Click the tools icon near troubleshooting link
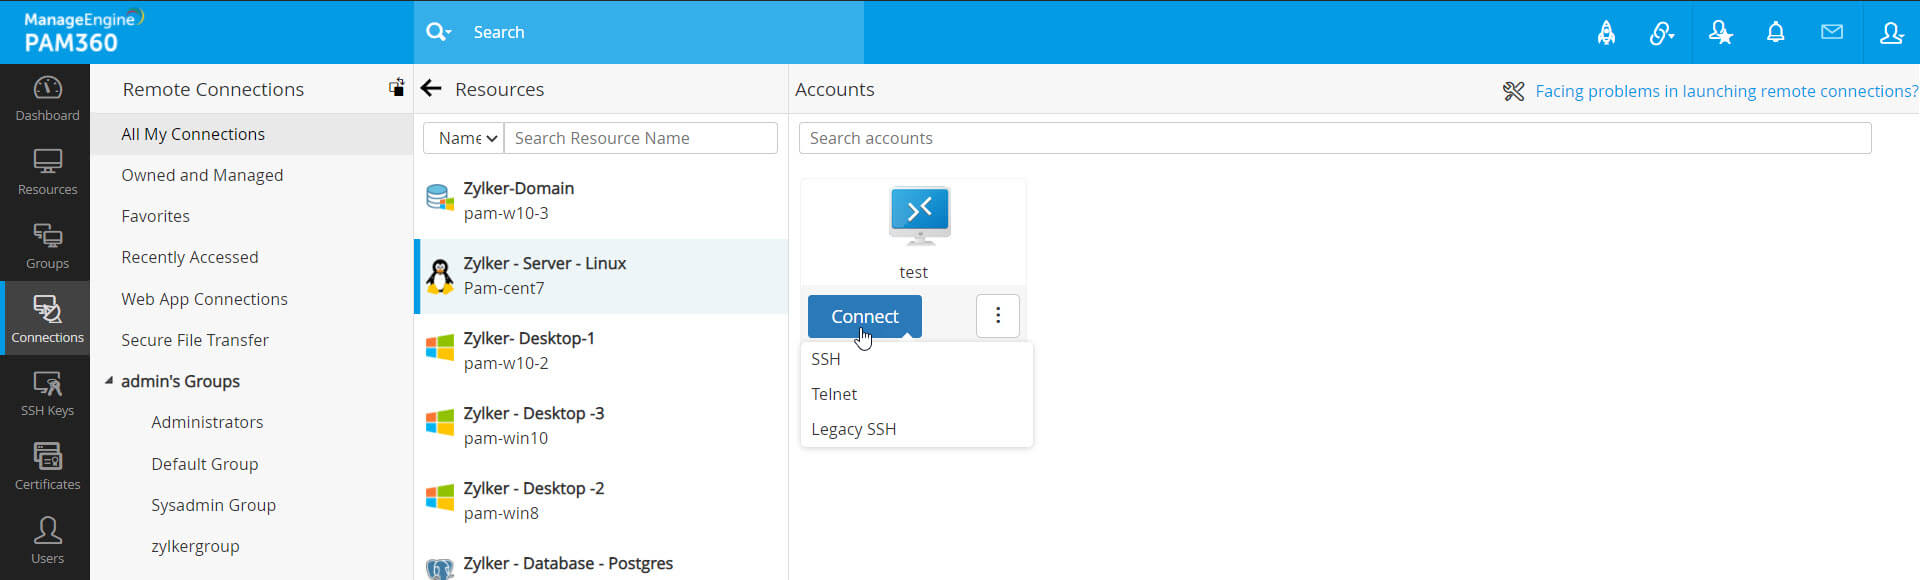Image resolution: width=1920 pixels, height=580 pixels. point(1513,92)
